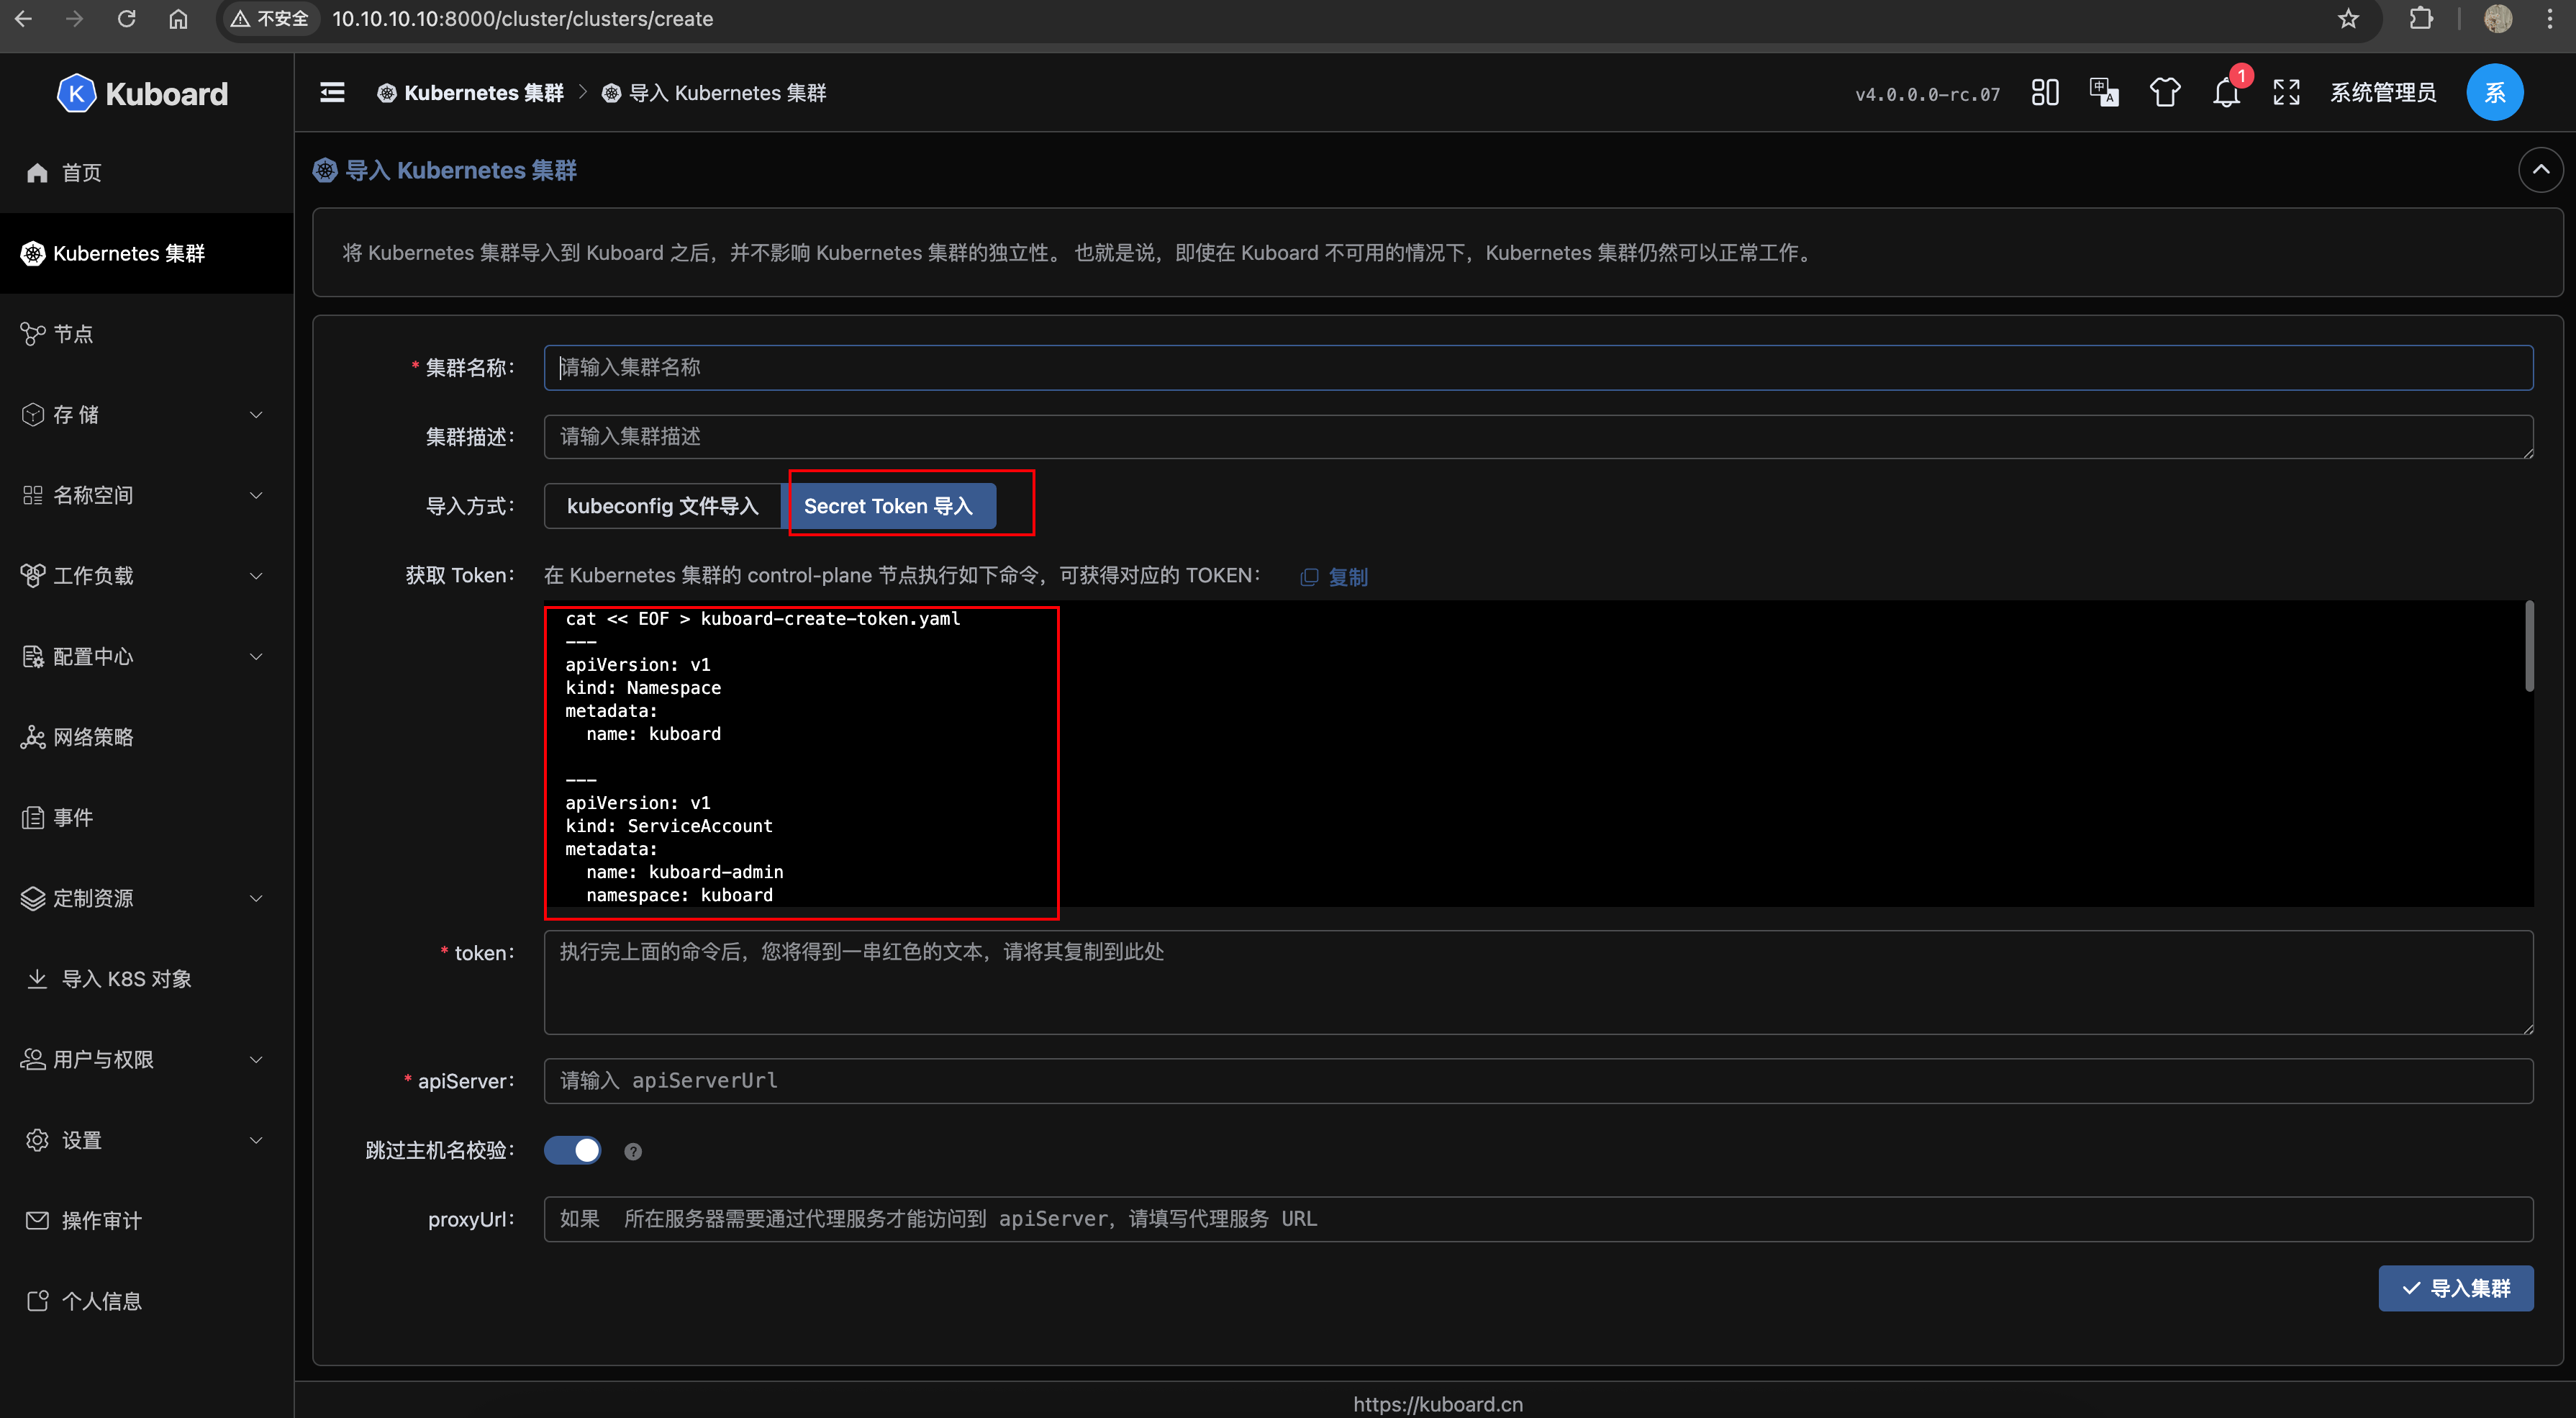This screenshot has height=1418, width=2576.
Task: Open the dashboard layout icon in header
Action: click(x=2045, y=93)
